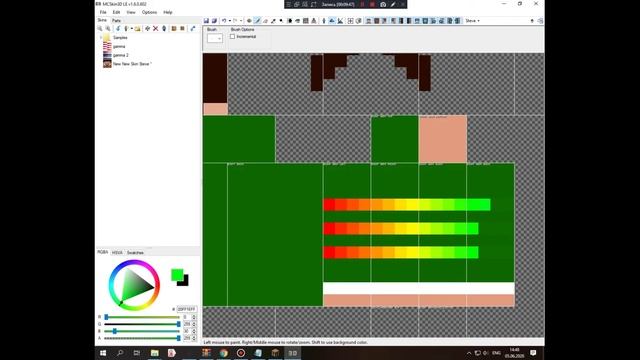This screenshot has width=640, height=360.
Task: Click the blue link icon at the Skins toolbar end
Action: click(193, 29)
